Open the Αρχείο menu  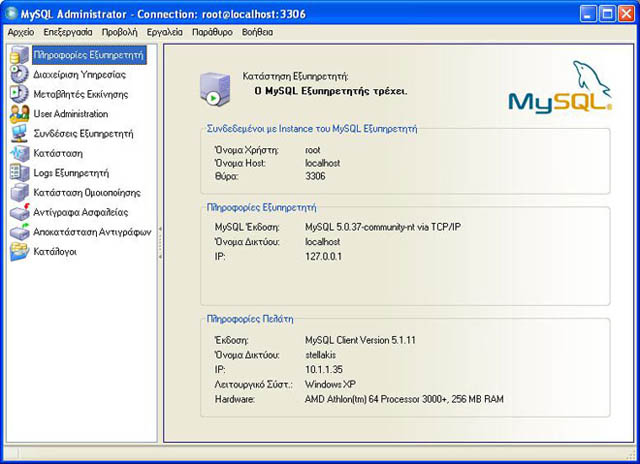(21, 32)
